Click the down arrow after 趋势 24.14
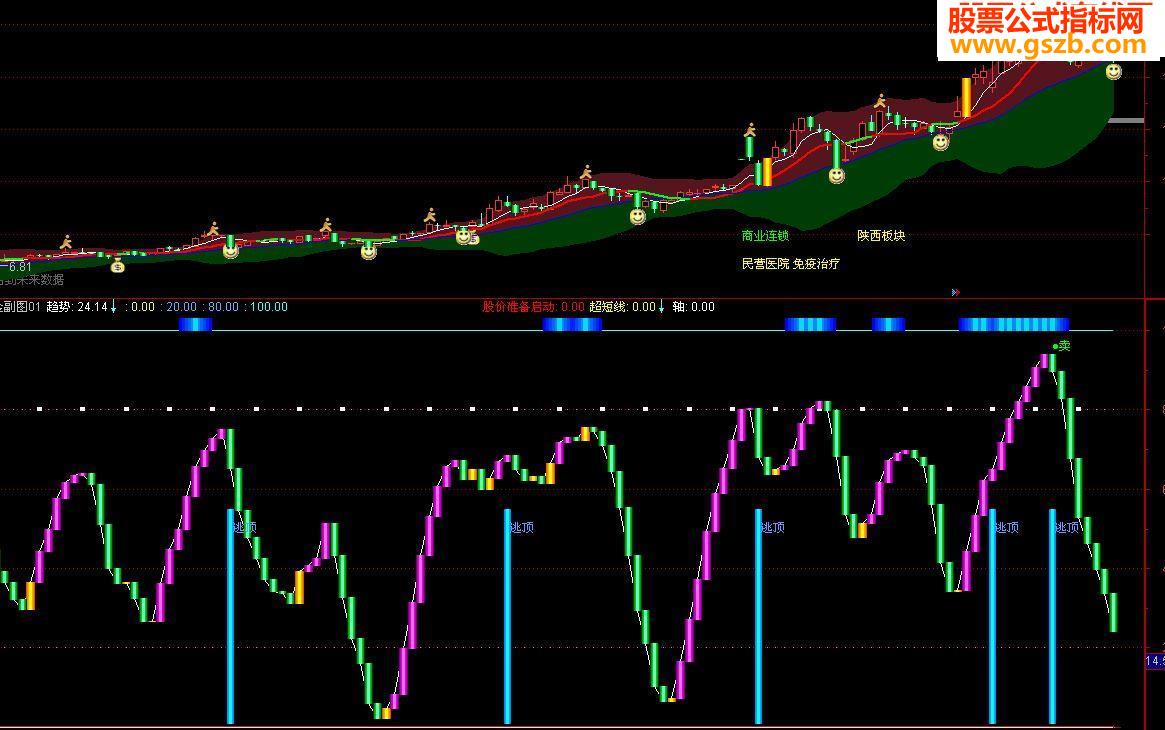Screen dimensions: 1165x730 pyautogui.click(x=114, y=307)
